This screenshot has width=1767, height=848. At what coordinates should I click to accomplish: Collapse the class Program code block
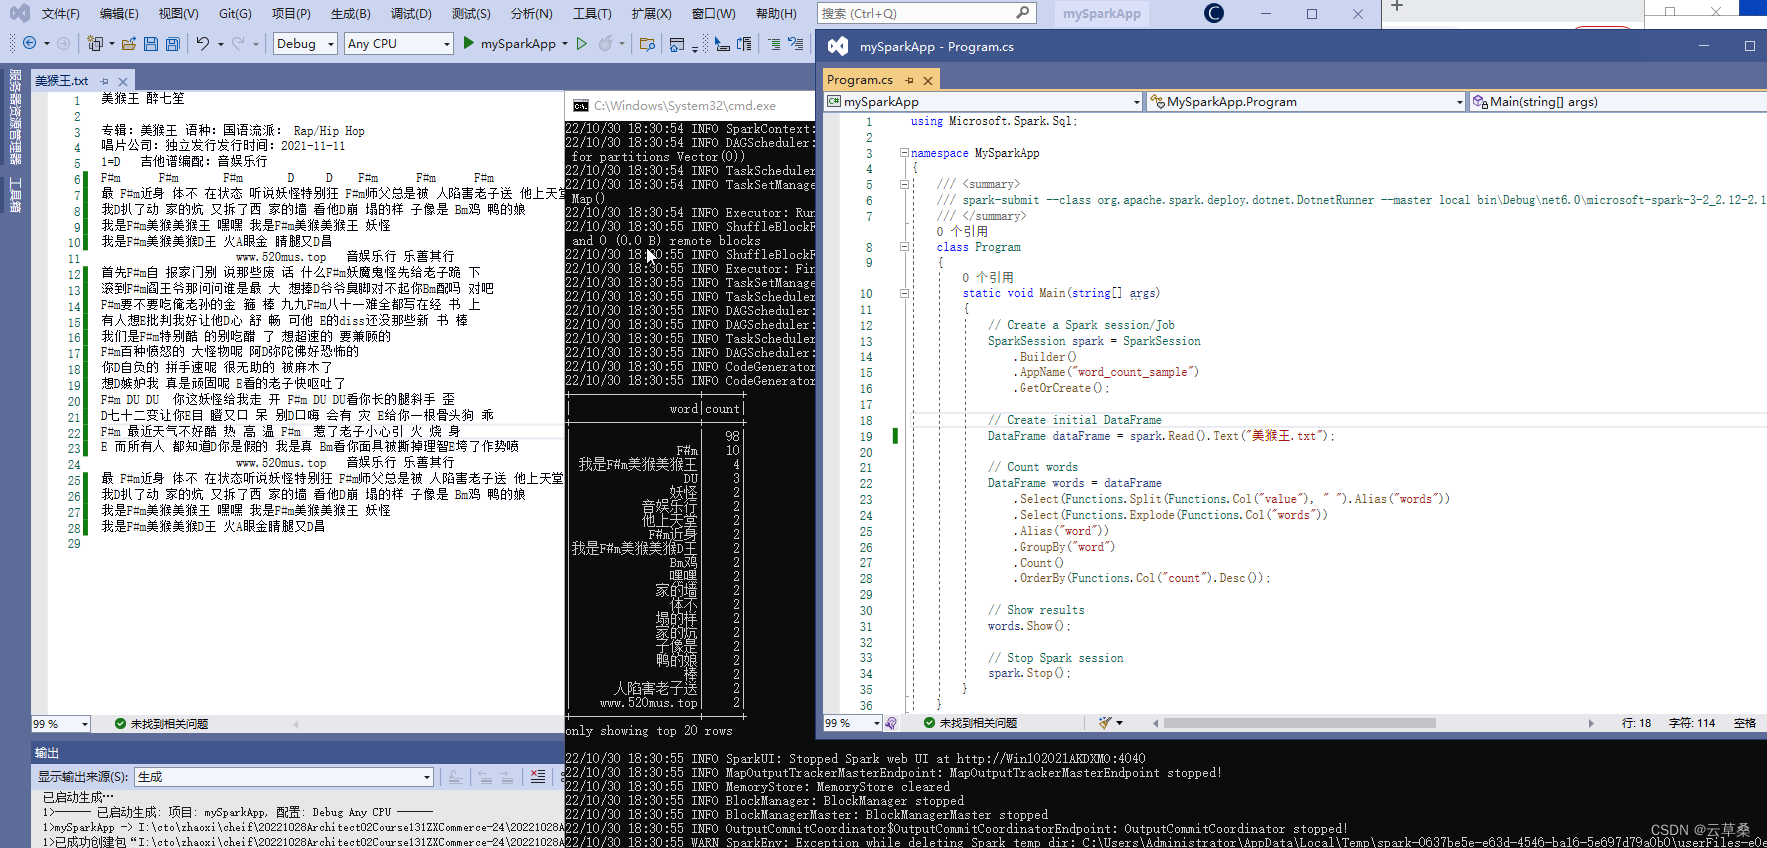(x=904, y=247)
